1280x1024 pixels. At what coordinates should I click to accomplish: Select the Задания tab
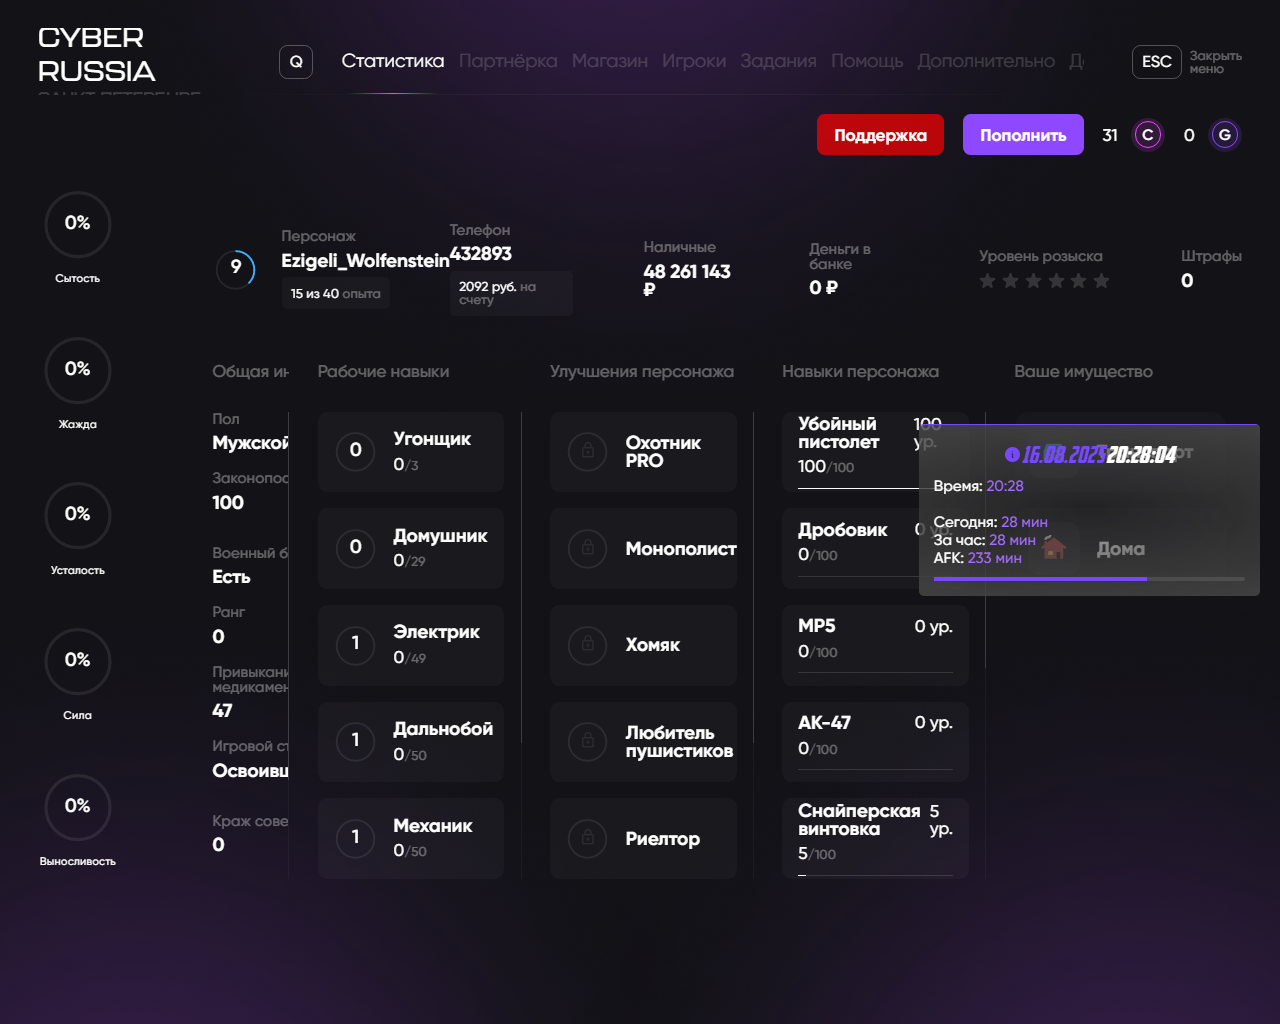coord(779,61)
